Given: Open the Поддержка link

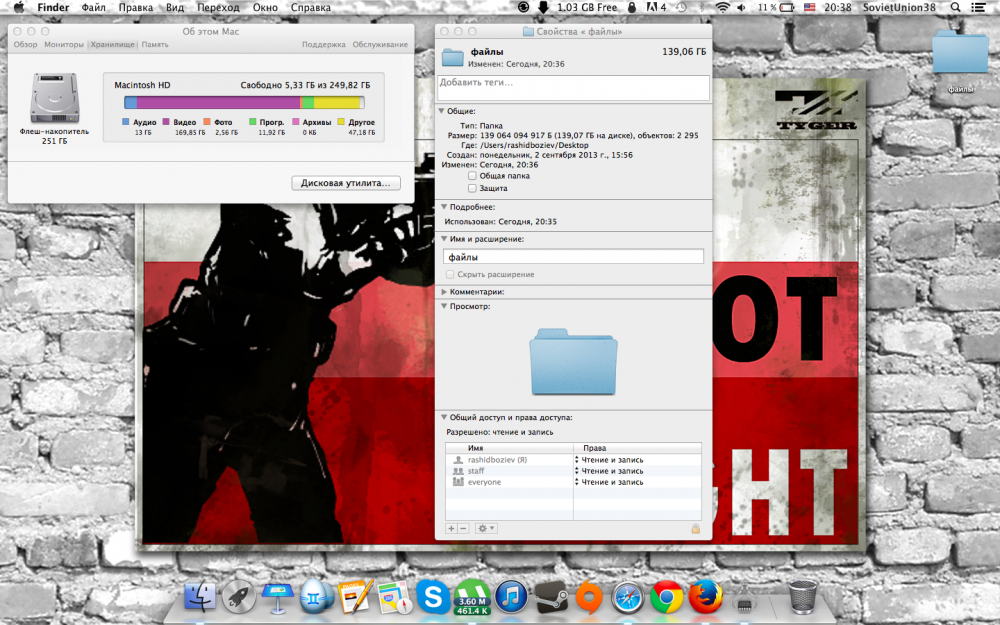Looking at the screenshot, I should tap(323, 45).
